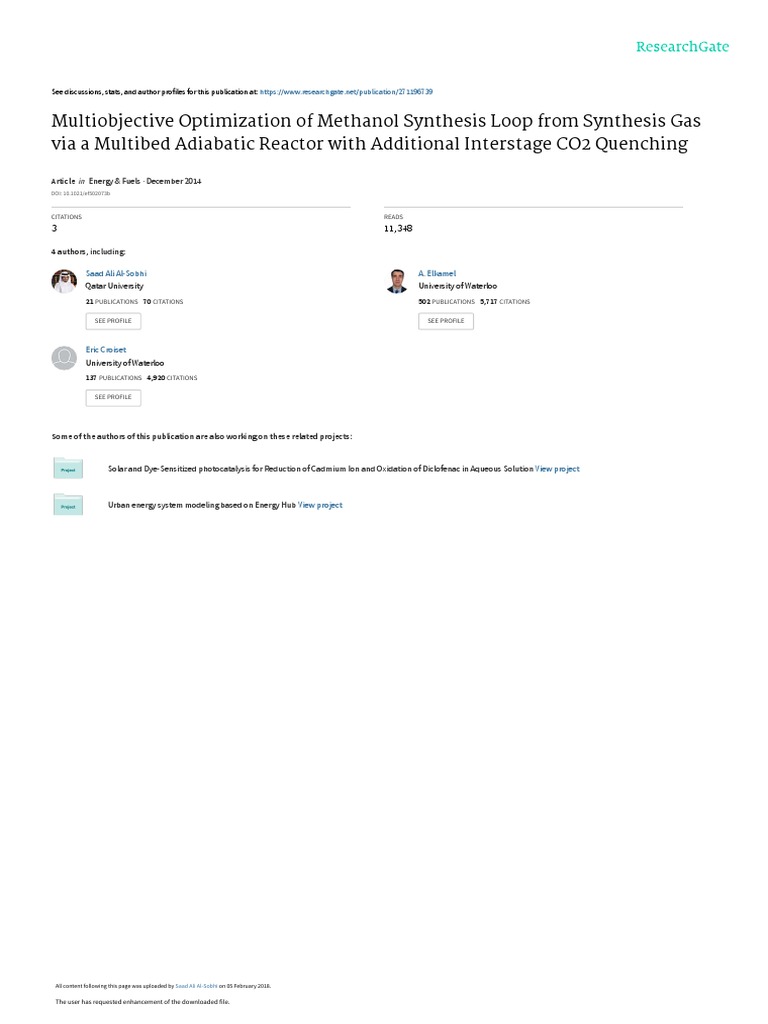Click the Solar photocatalysis project folder icon
The image size is (768, 1024).
68,468
